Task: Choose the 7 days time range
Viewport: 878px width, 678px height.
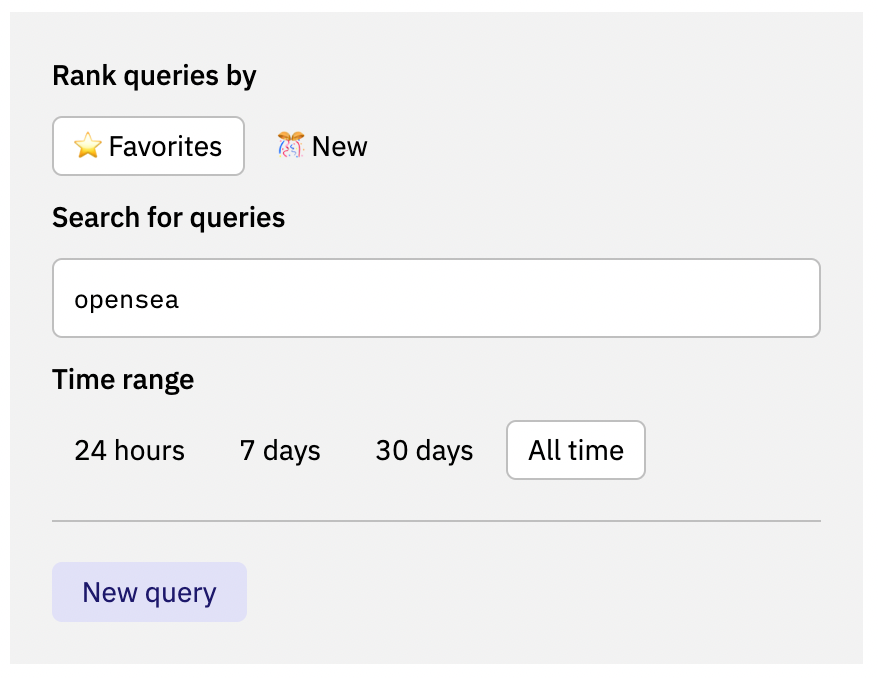Action: 280,451
